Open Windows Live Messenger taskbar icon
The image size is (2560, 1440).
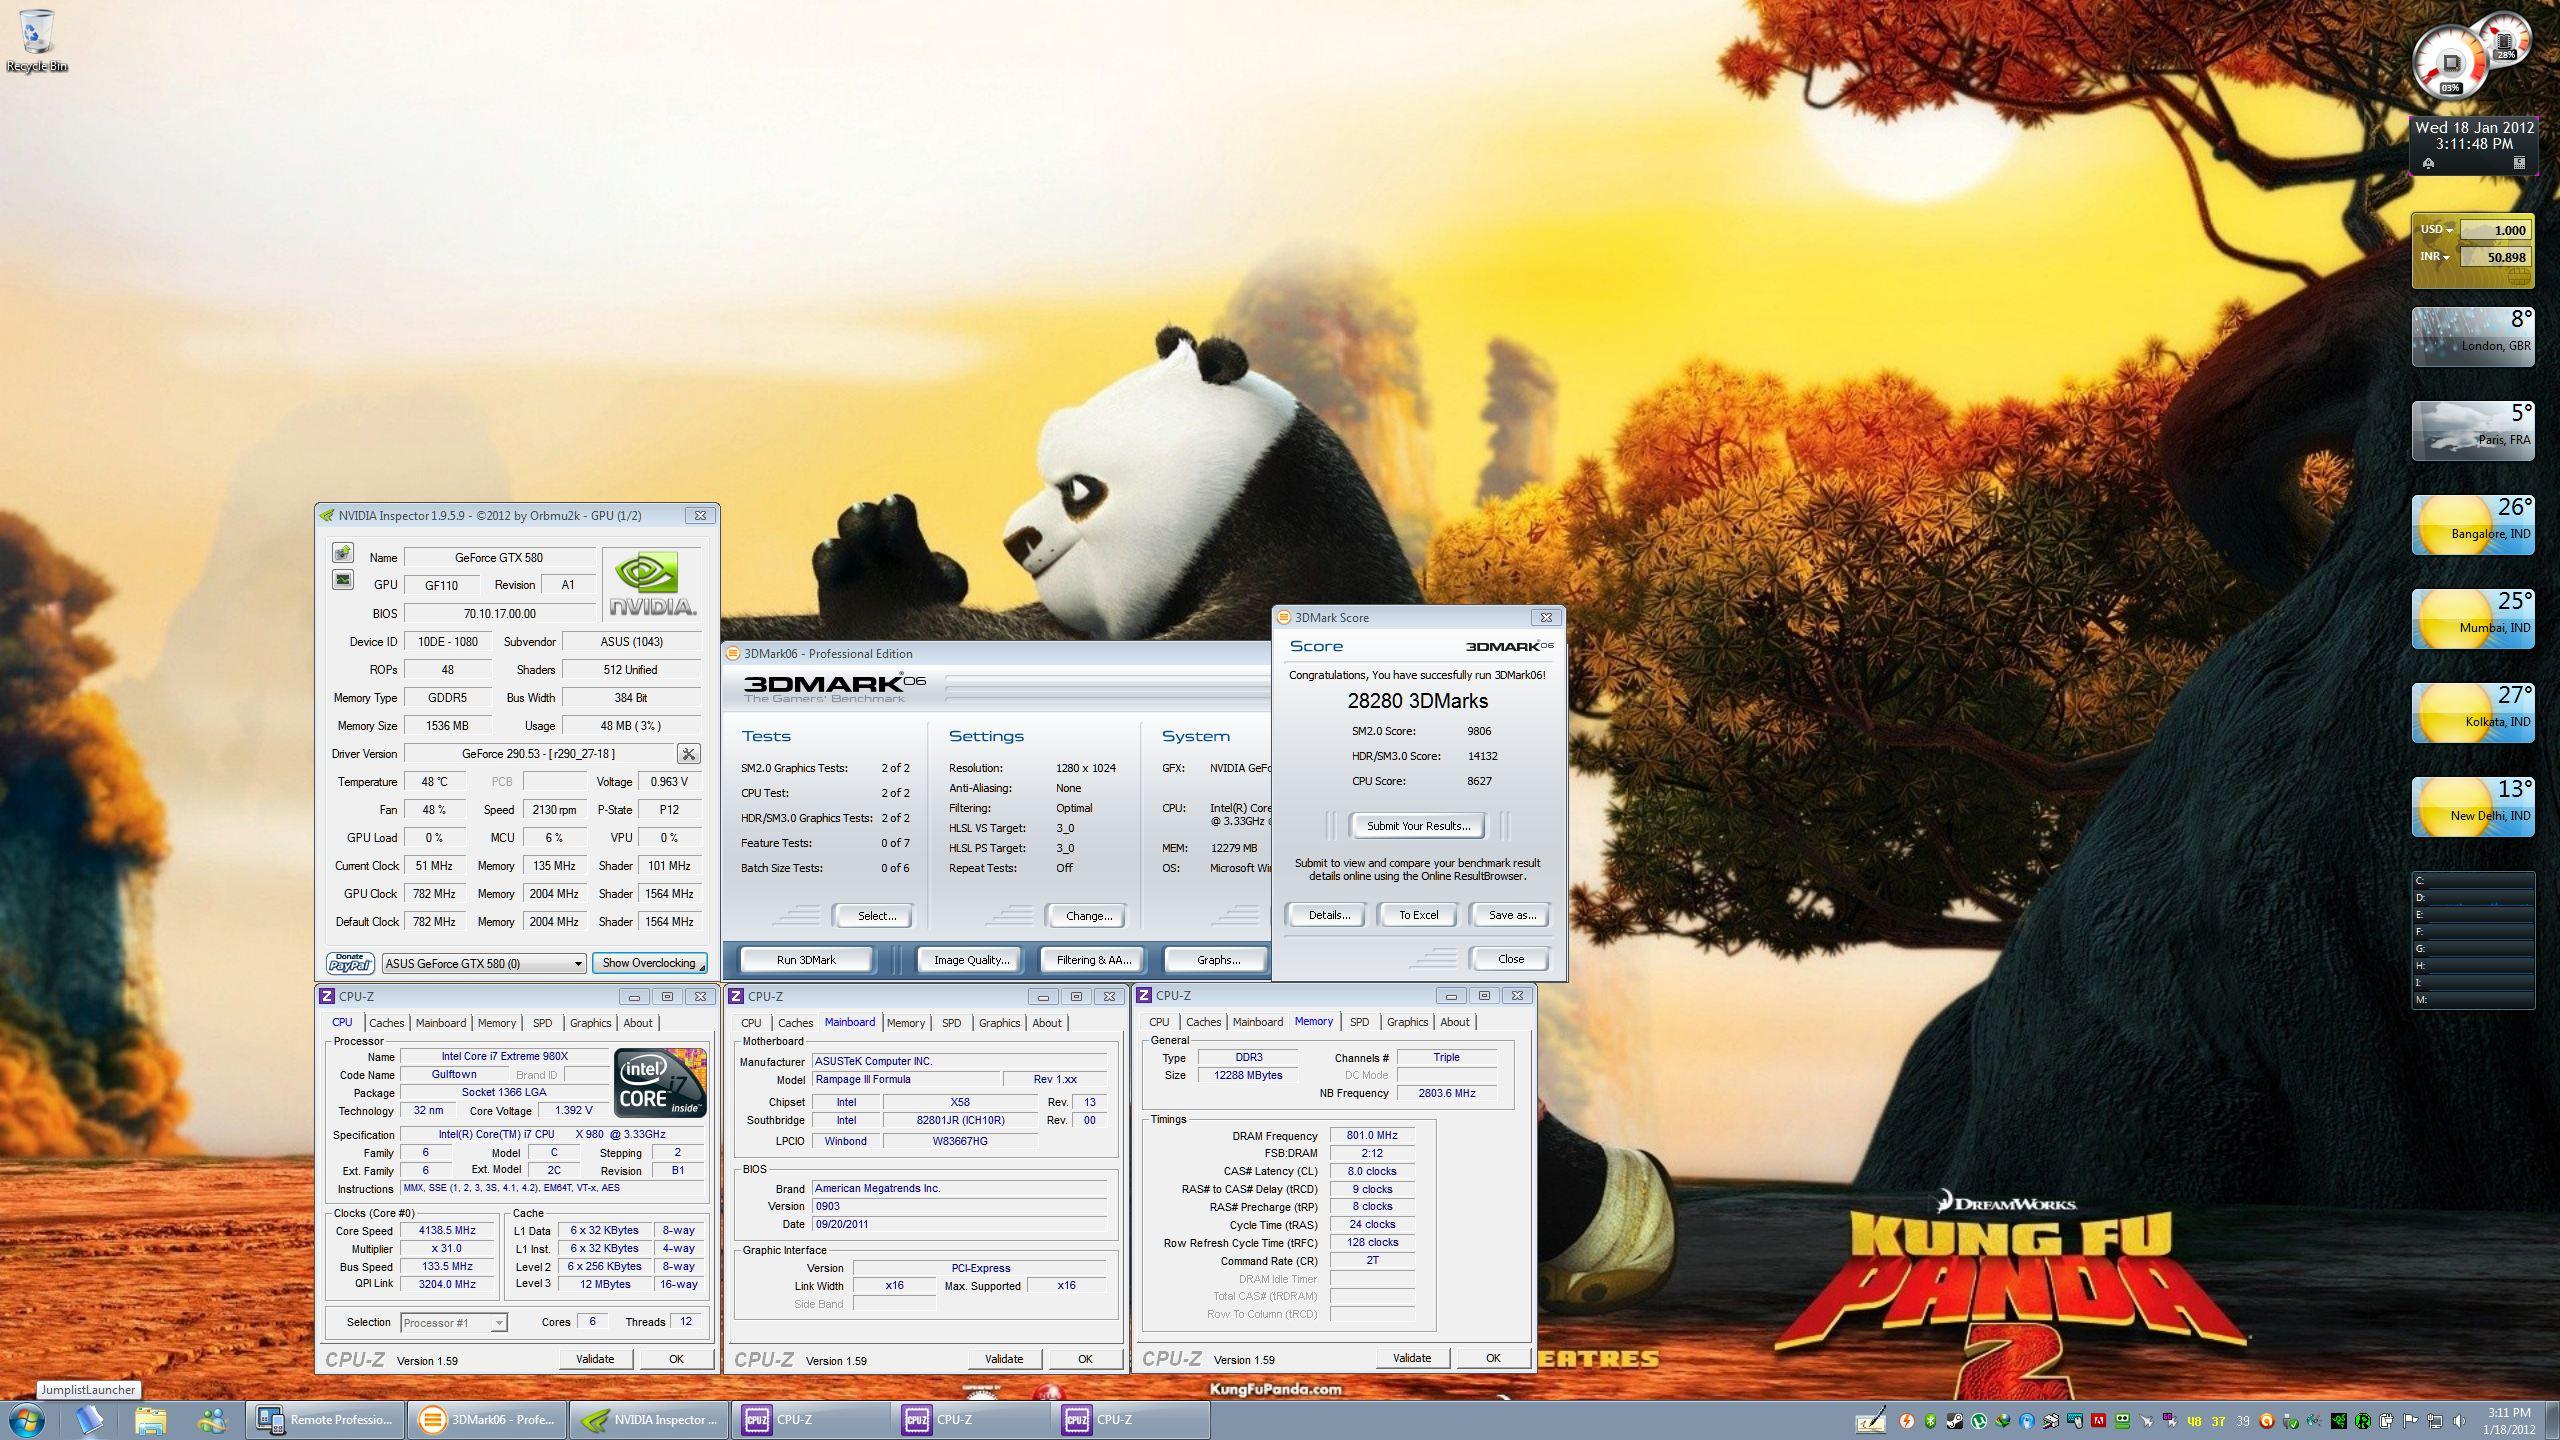(x=212, y=1420)
